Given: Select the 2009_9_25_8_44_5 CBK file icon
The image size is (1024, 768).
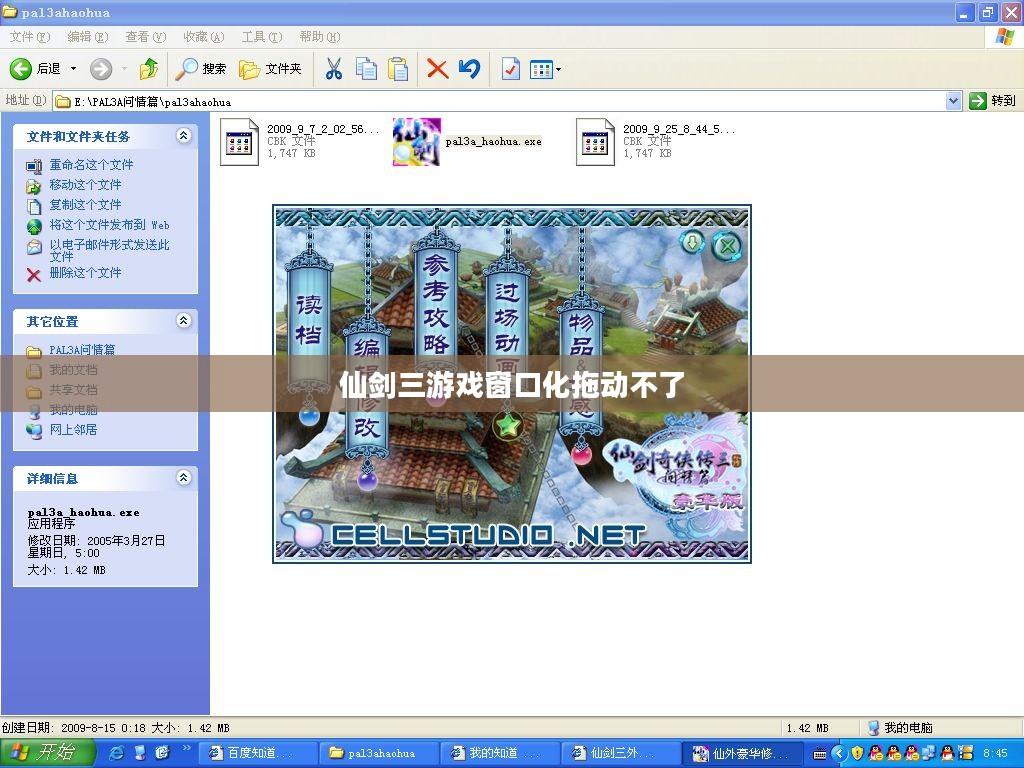Looking at the screenshot, I should click(x=595, y=142).
